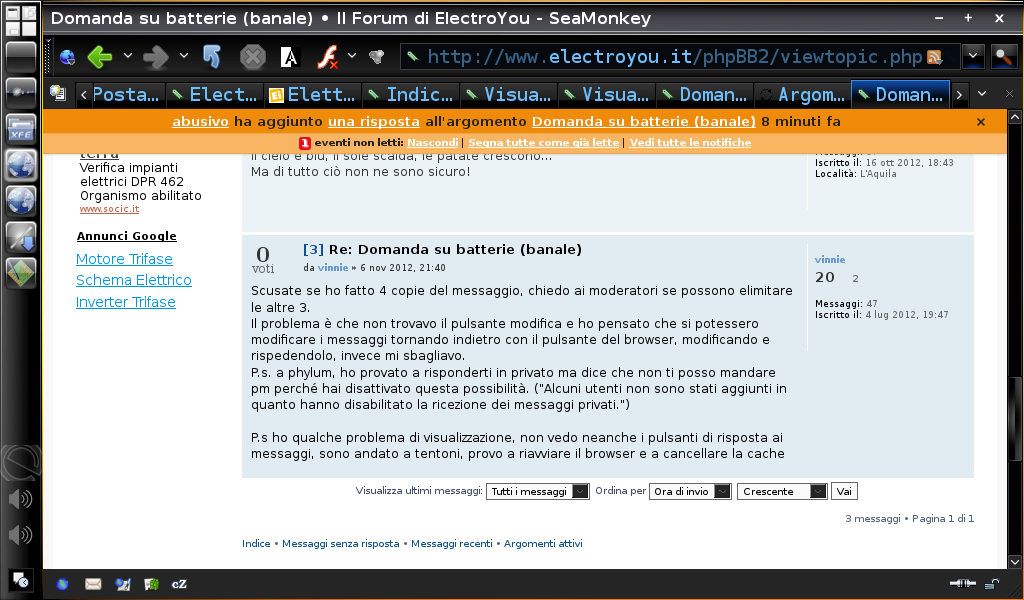The width and height of the screenshot is (1024, 600).
Task: Select the Browser globe icon in component bar
Action: [x=62, y=583]
